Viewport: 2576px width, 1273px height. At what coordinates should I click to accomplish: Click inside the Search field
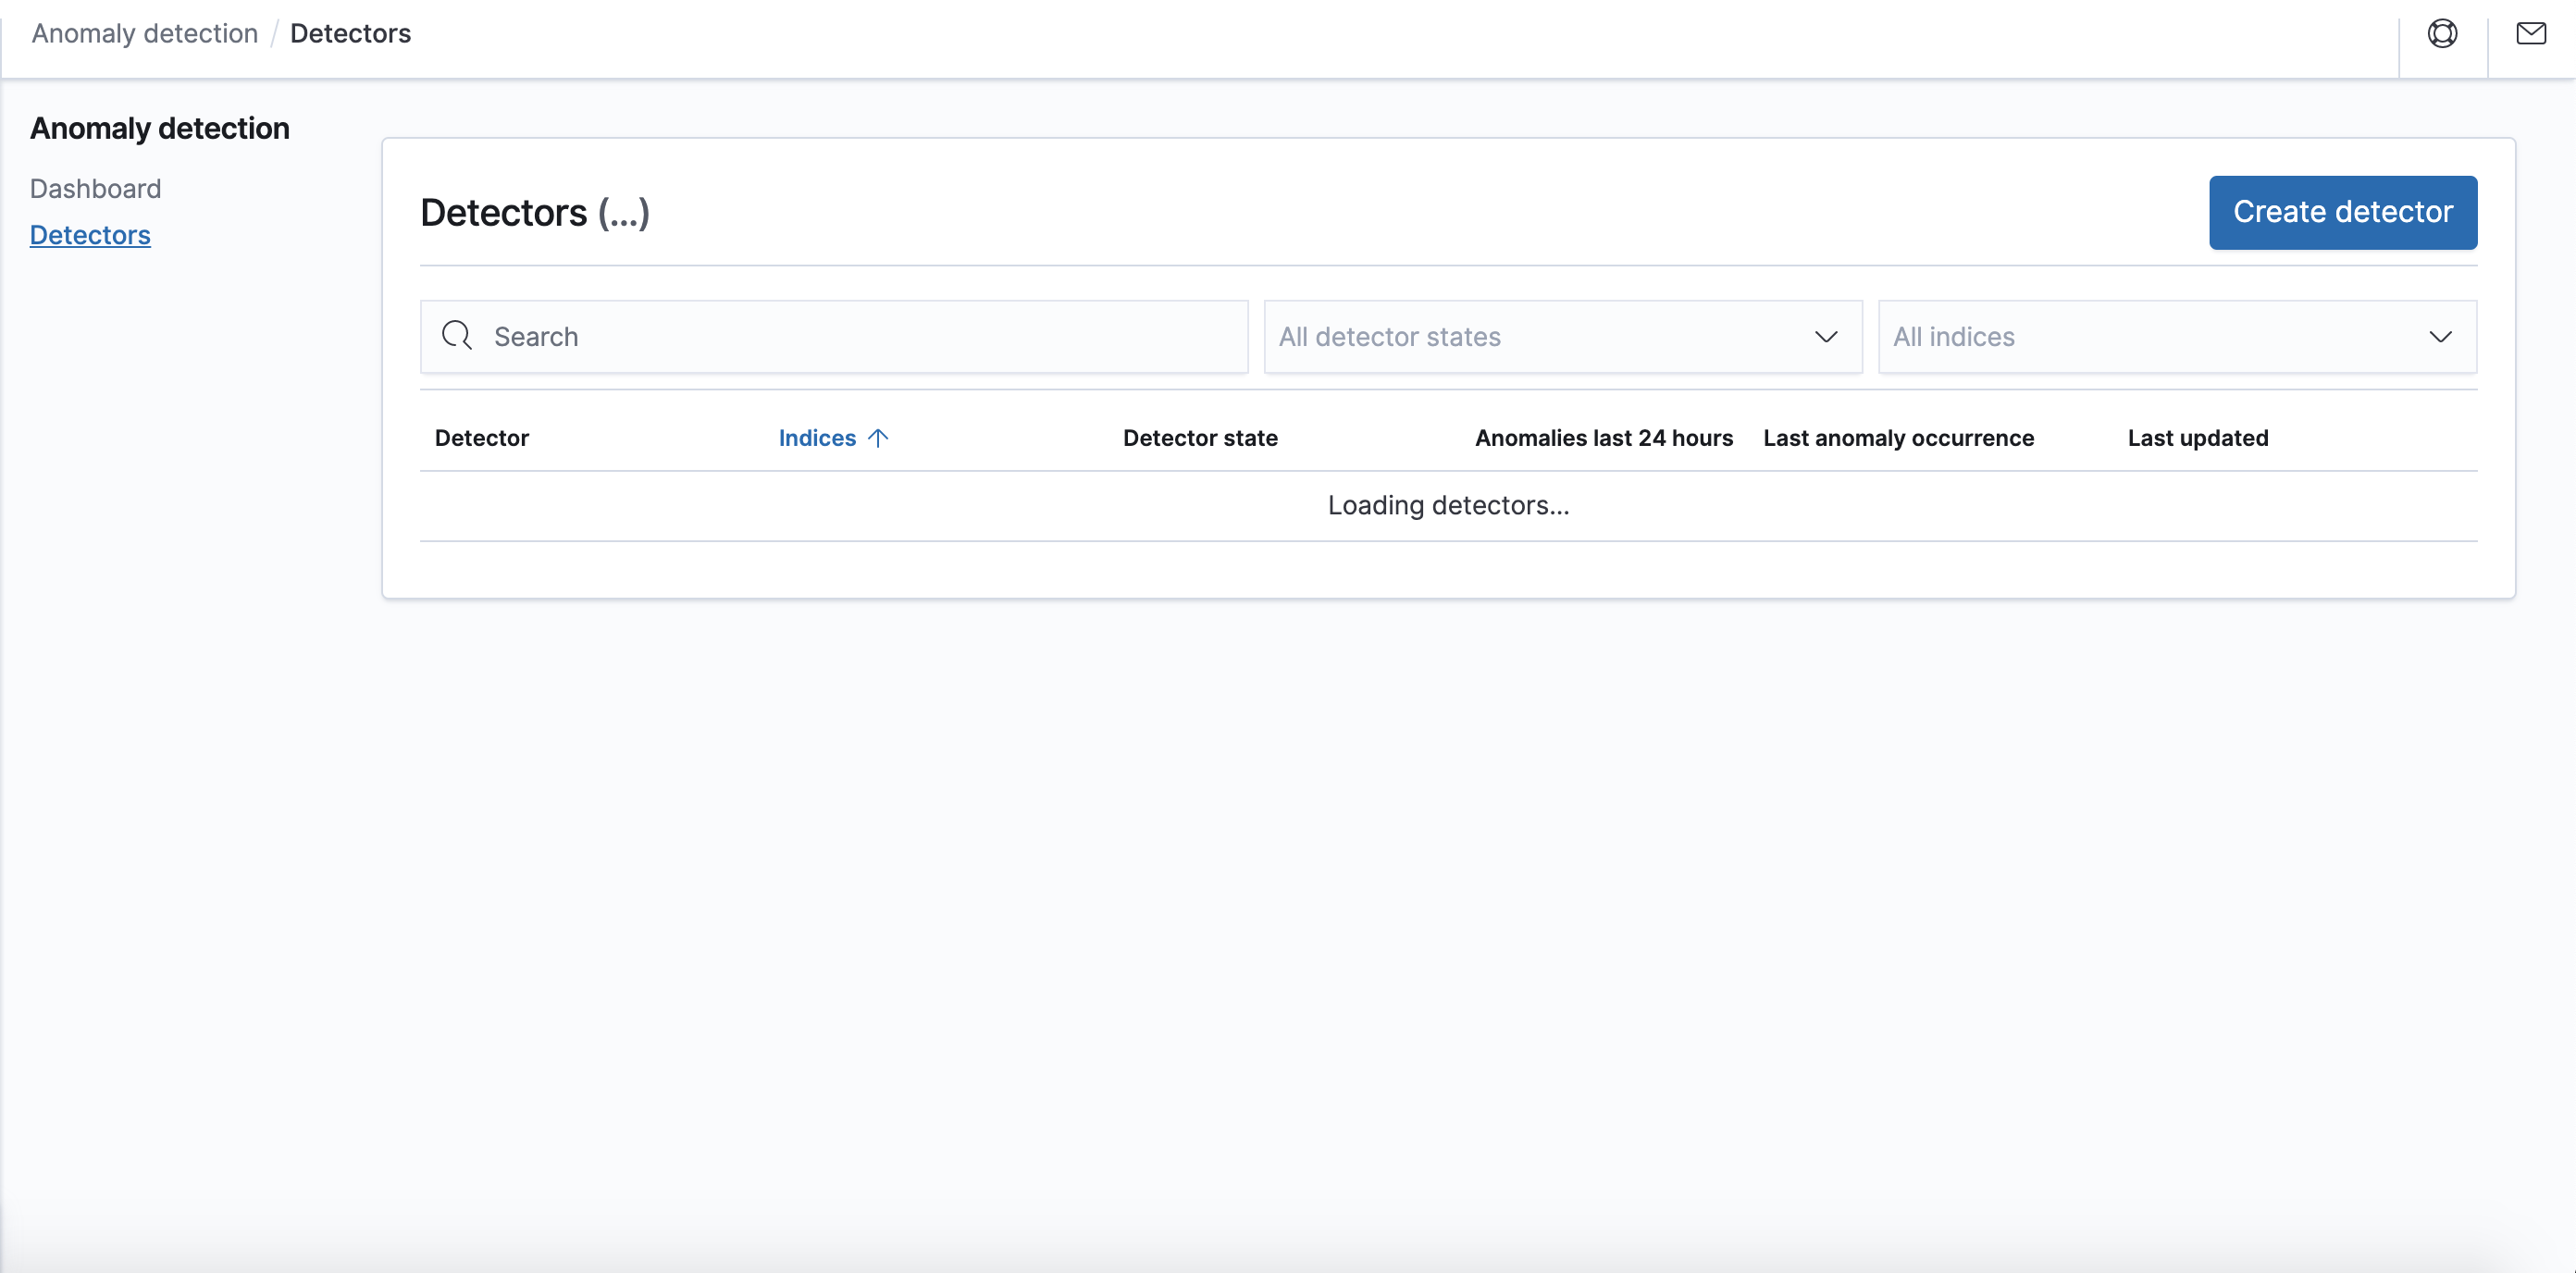834,336
